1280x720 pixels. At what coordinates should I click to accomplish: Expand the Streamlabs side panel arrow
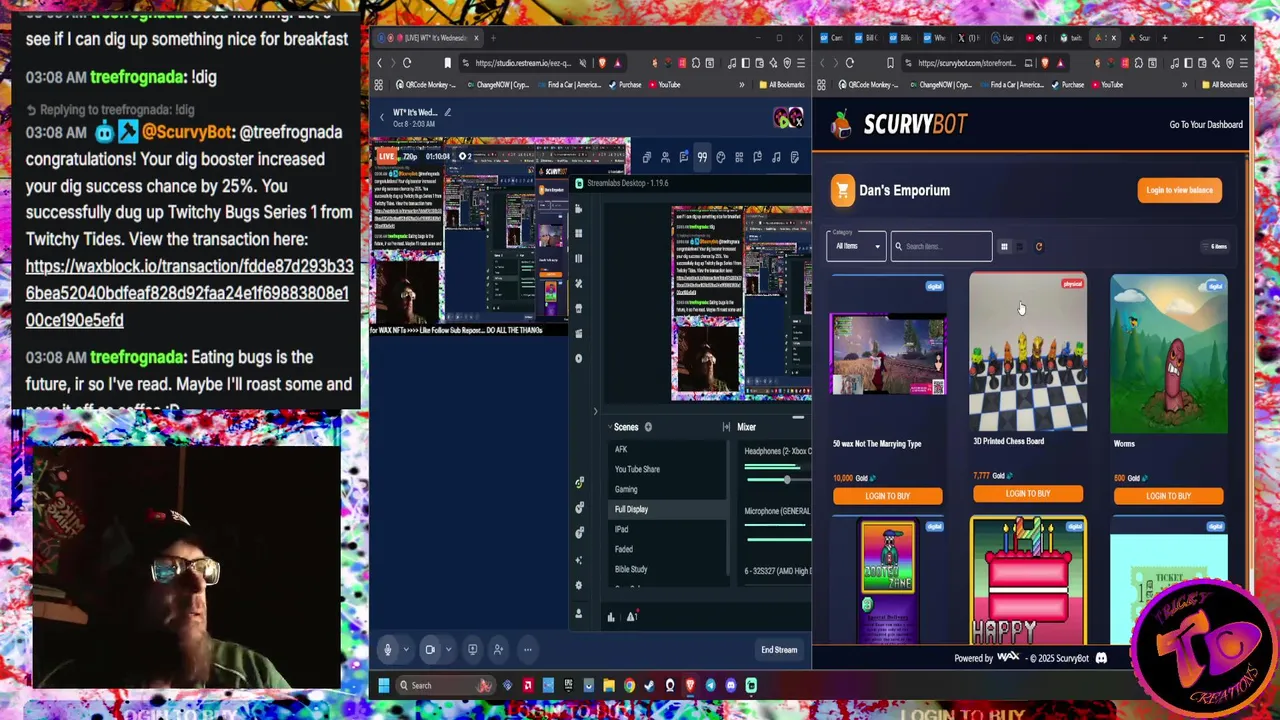click(595, 411)
